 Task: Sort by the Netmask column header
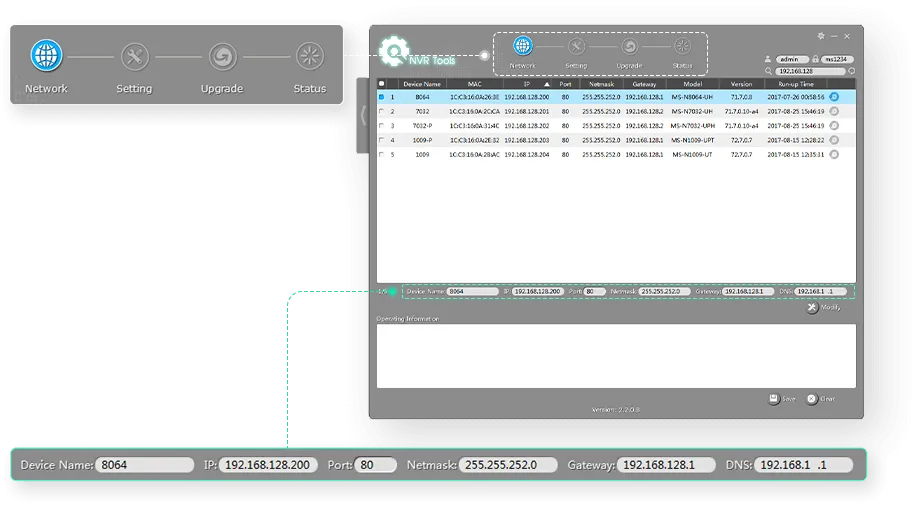pos(601,84)
